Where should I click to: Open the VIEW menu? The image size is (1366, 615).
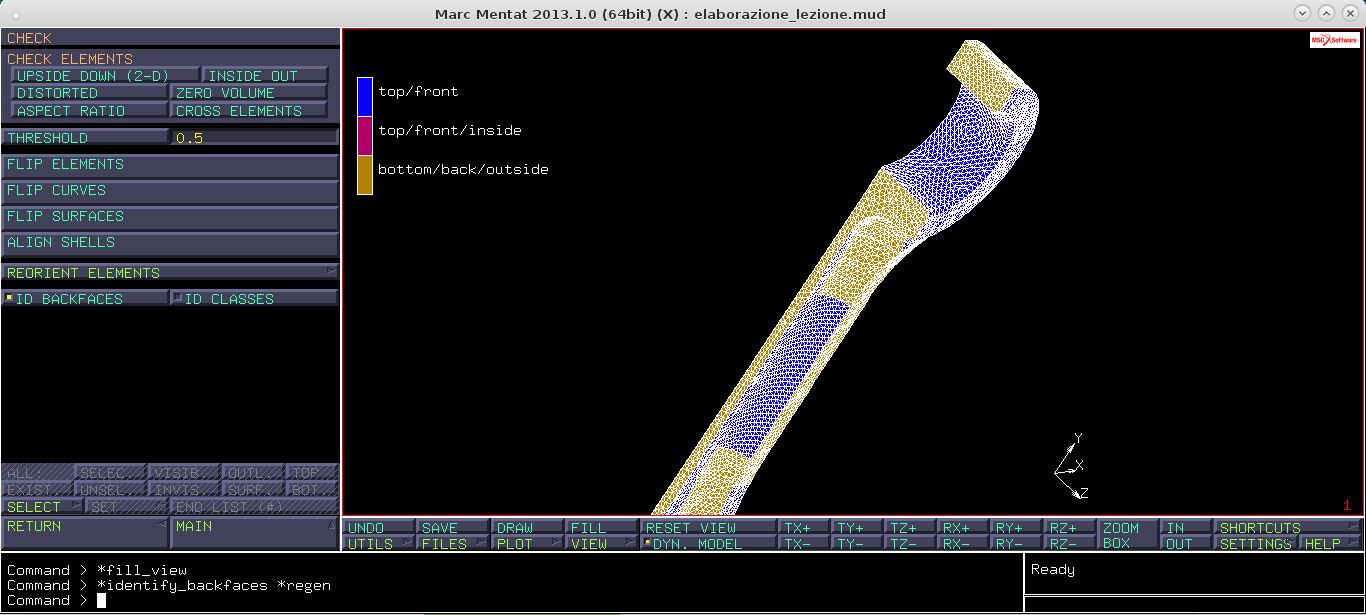(x=602, y=544)
